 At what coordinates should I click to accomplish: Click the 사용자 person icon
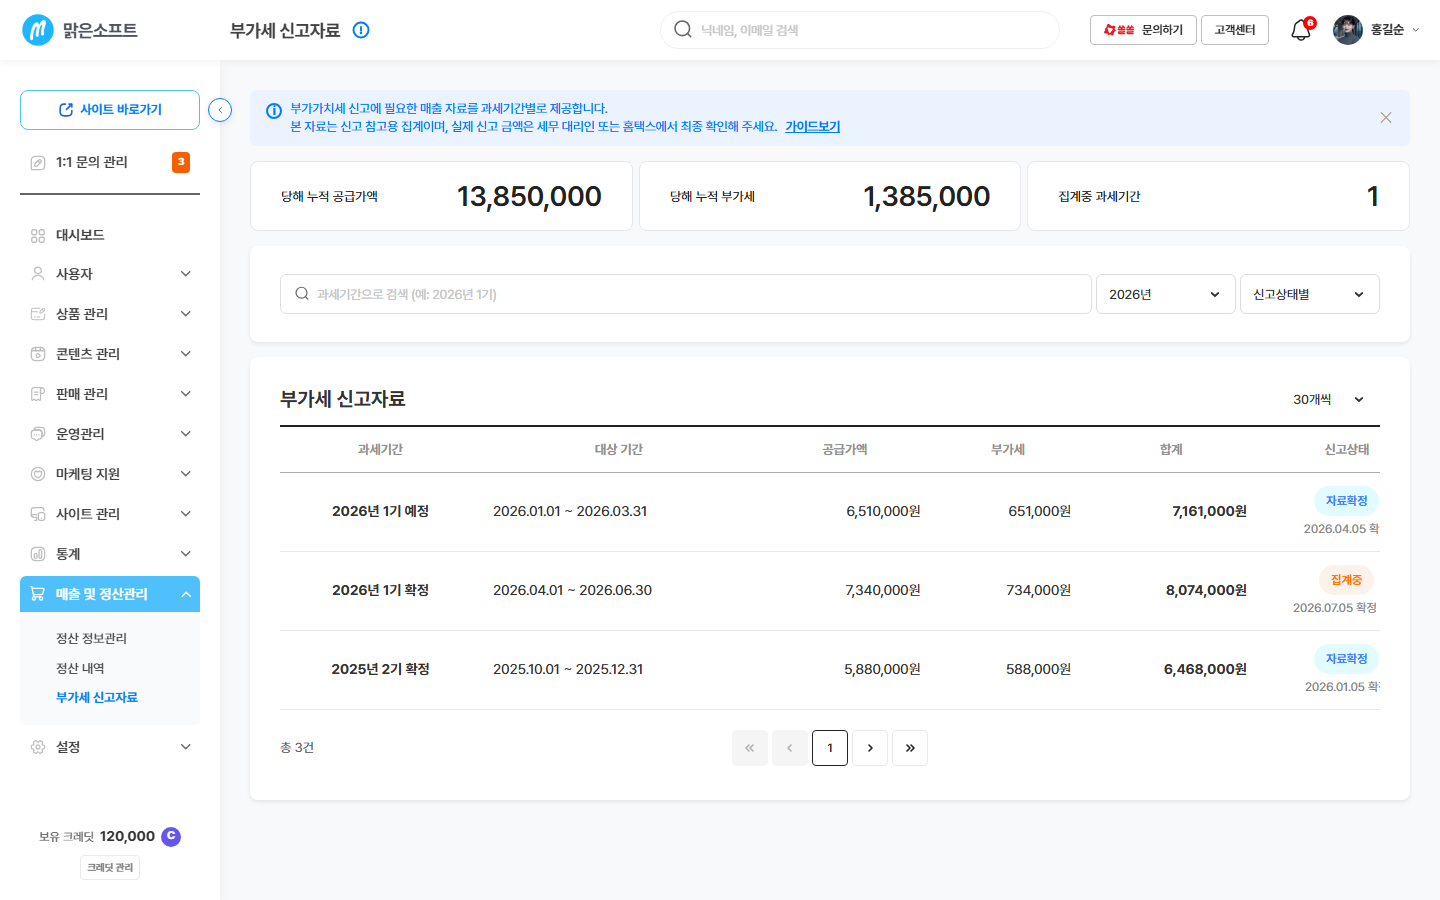point(38,274)
